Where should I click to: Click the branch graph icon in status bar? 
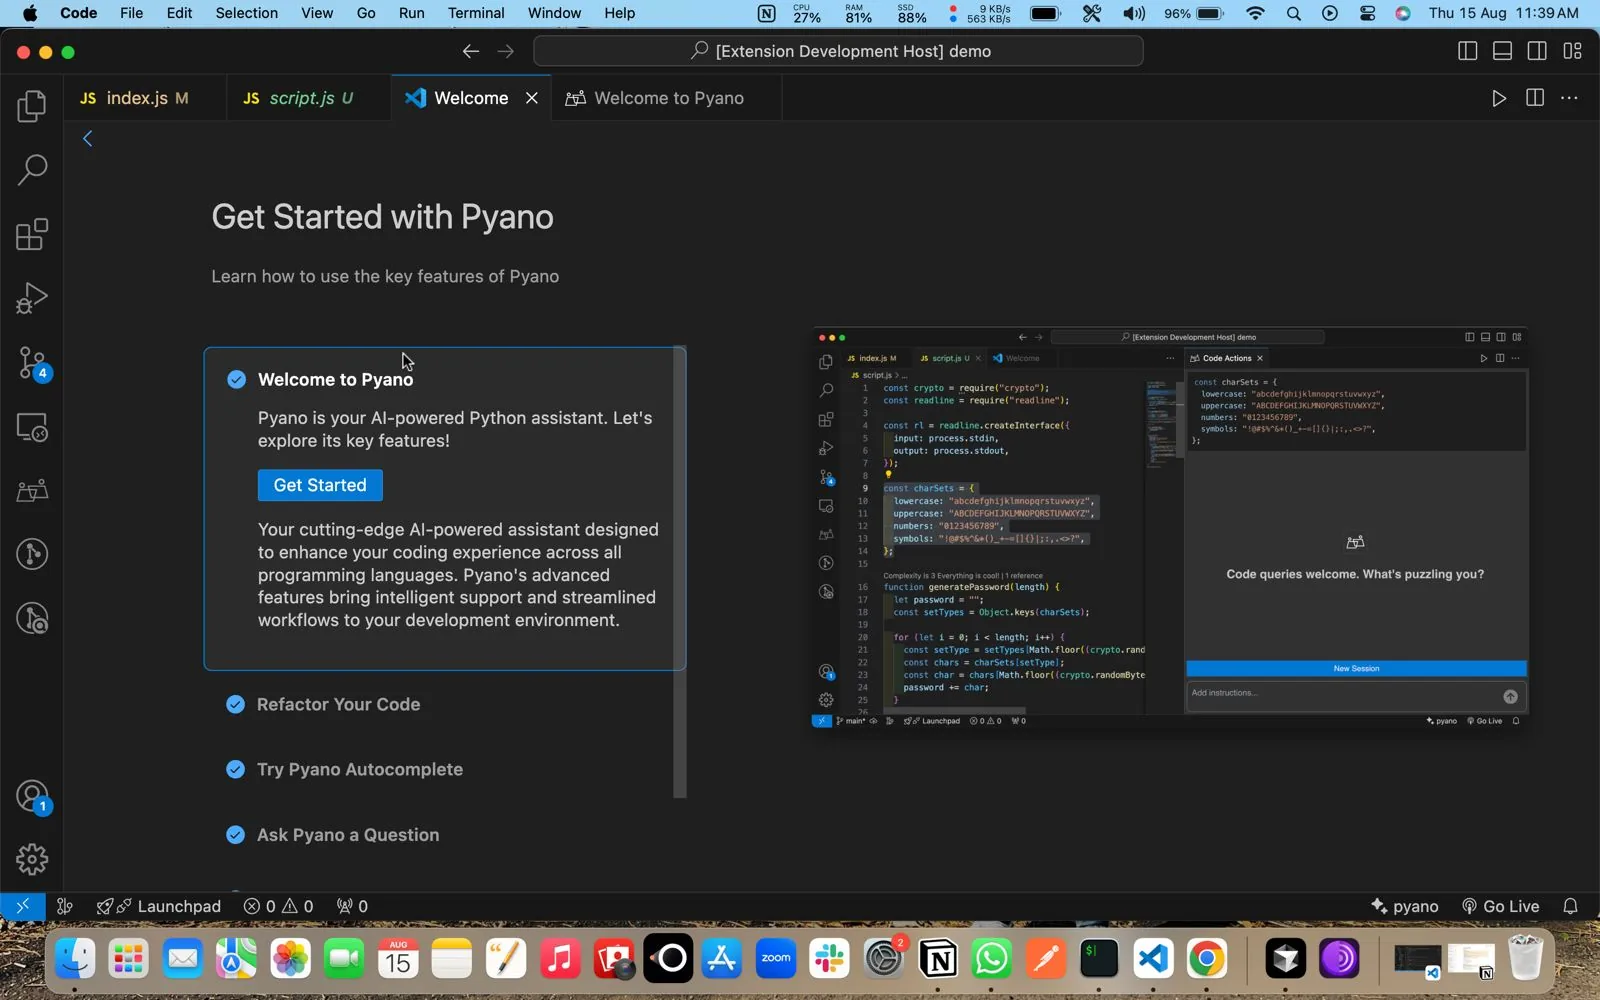(65, 906)
